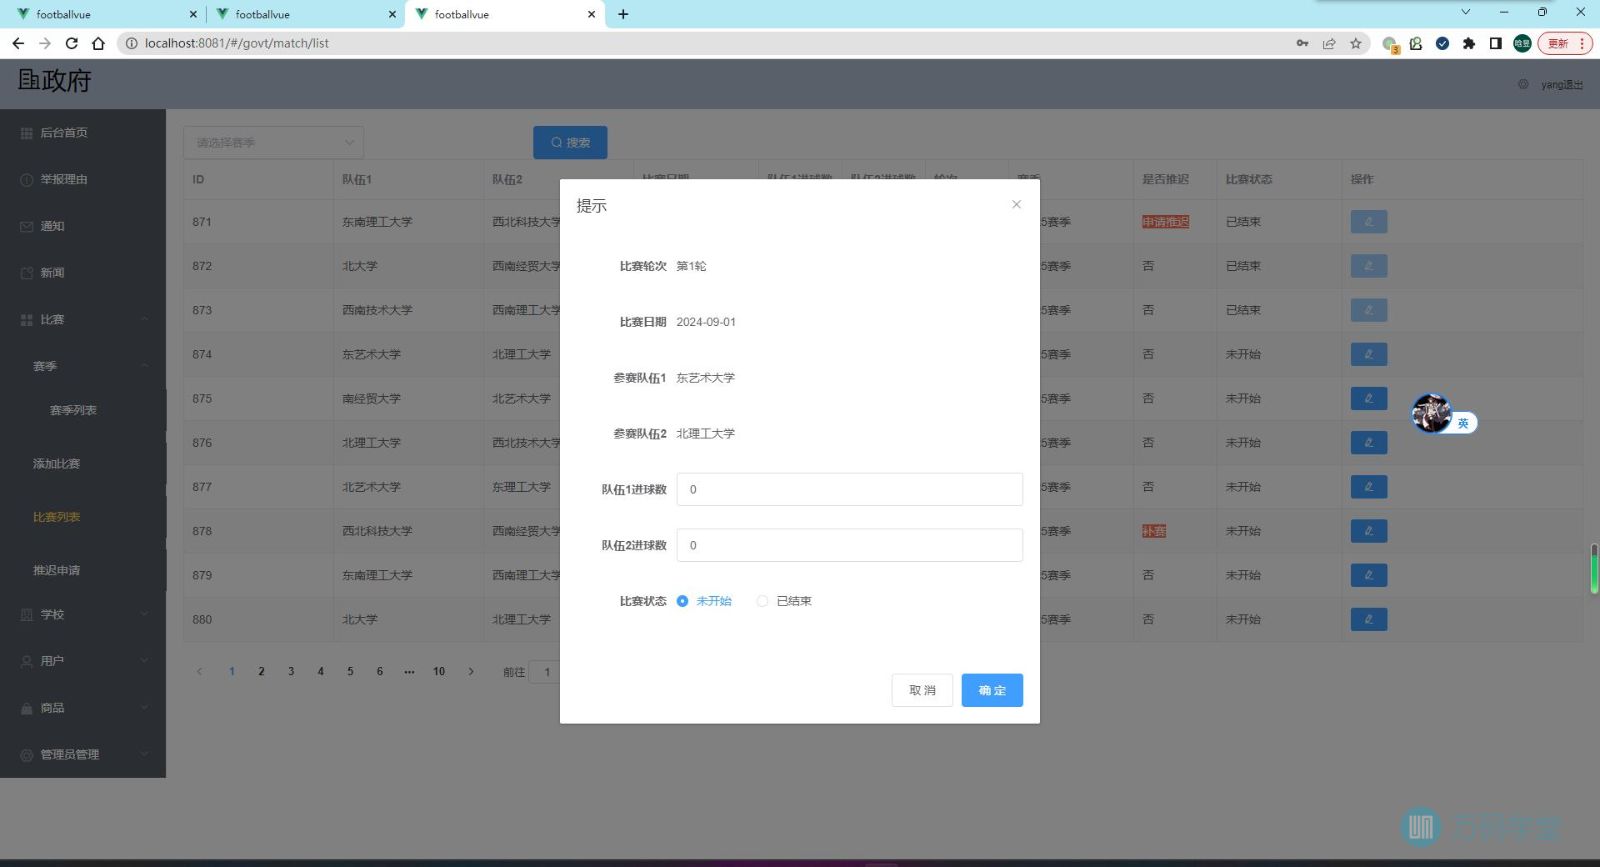
Task: Click the 队伍1进球数 input field
Action: 849,489
